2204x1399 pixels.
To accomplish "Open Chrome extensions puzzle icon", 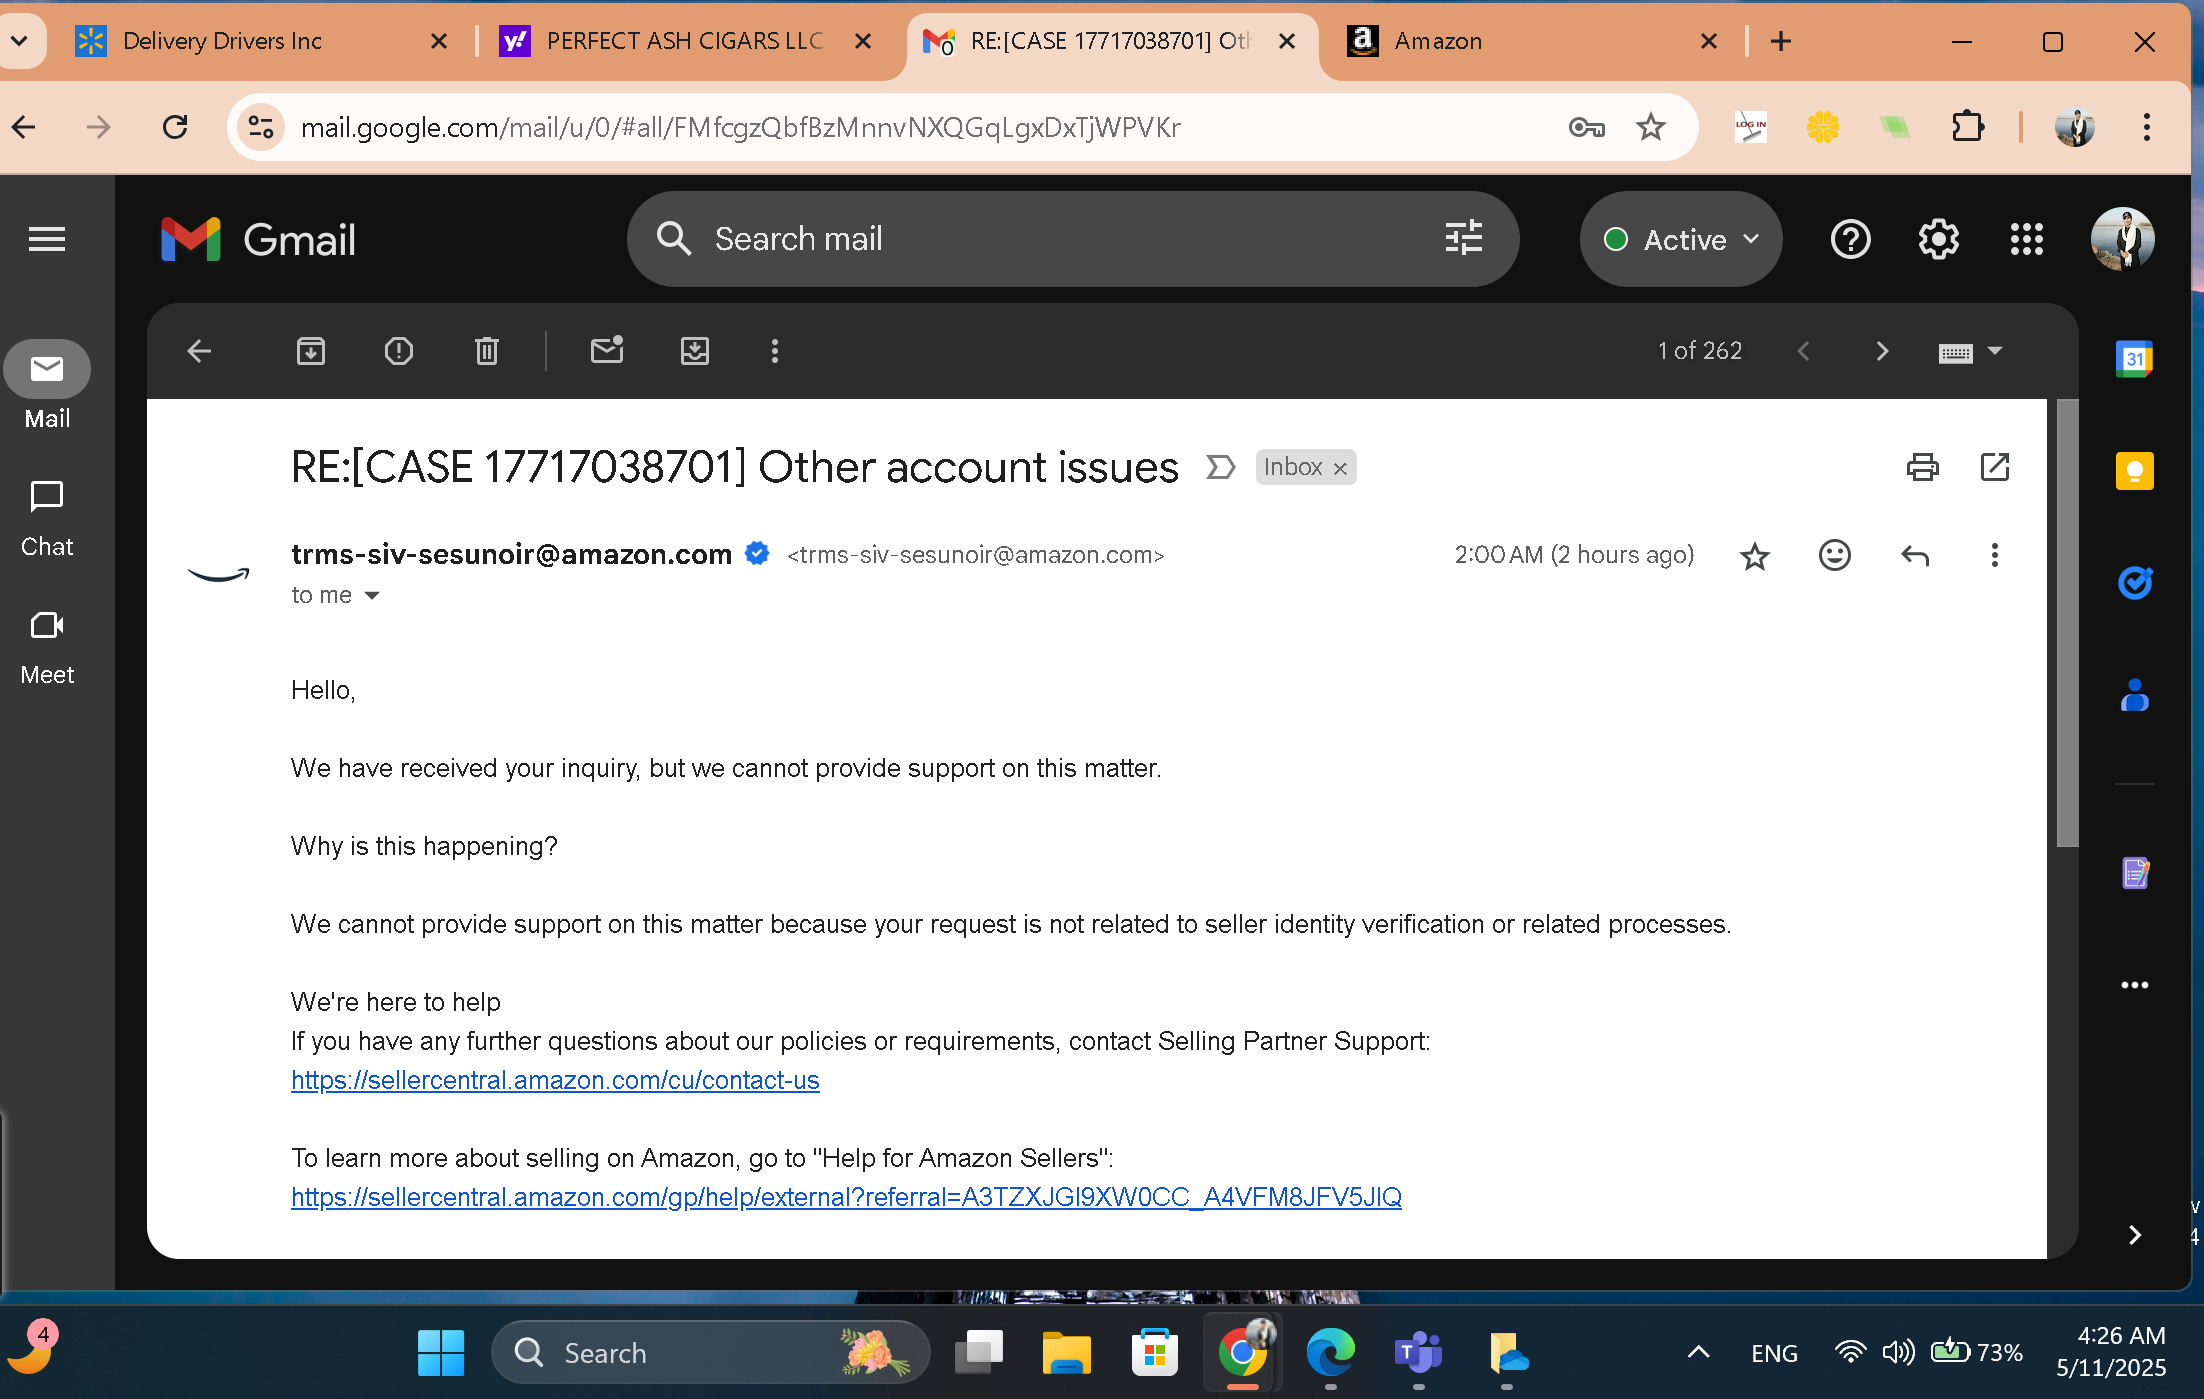I will coord(1967,127).
